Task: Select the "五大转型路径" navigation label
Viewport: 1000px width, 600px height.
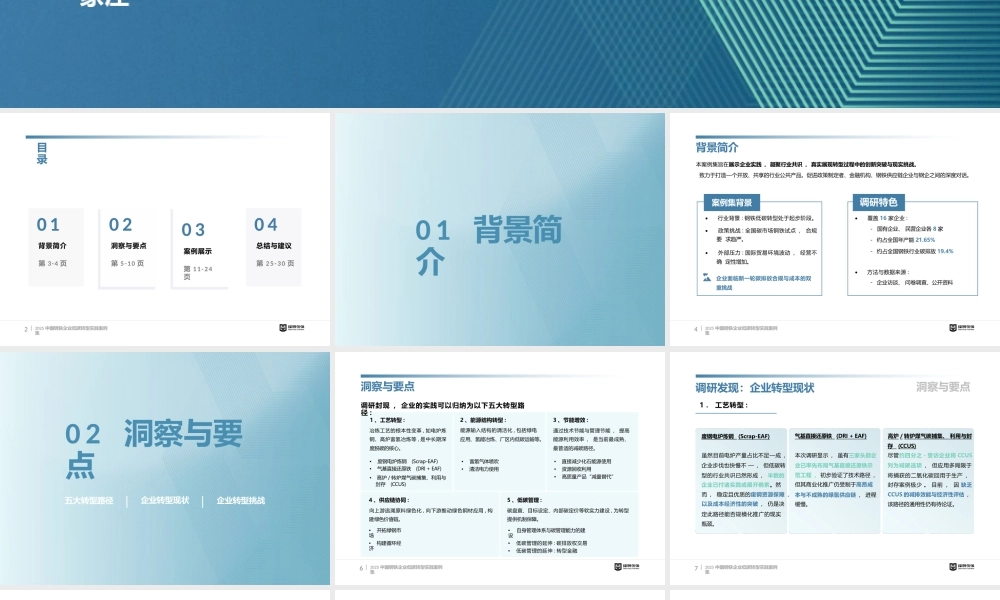Action: 91,500
